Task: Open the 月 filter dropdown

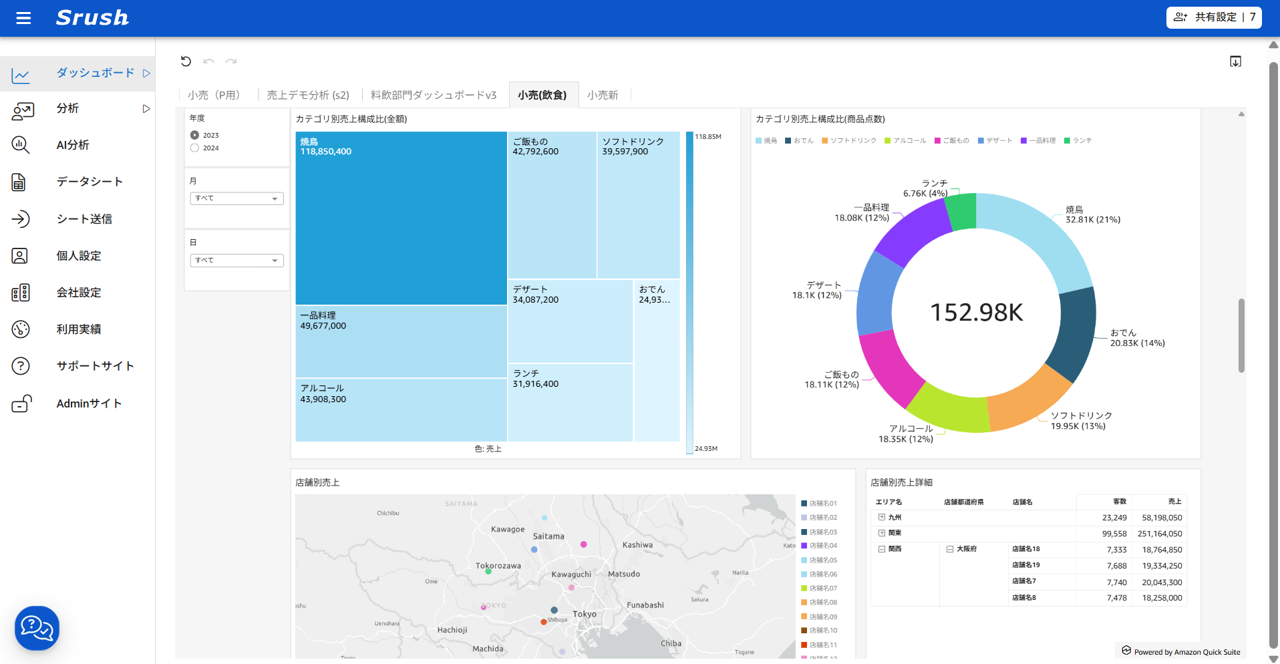Action: (236, 199)
